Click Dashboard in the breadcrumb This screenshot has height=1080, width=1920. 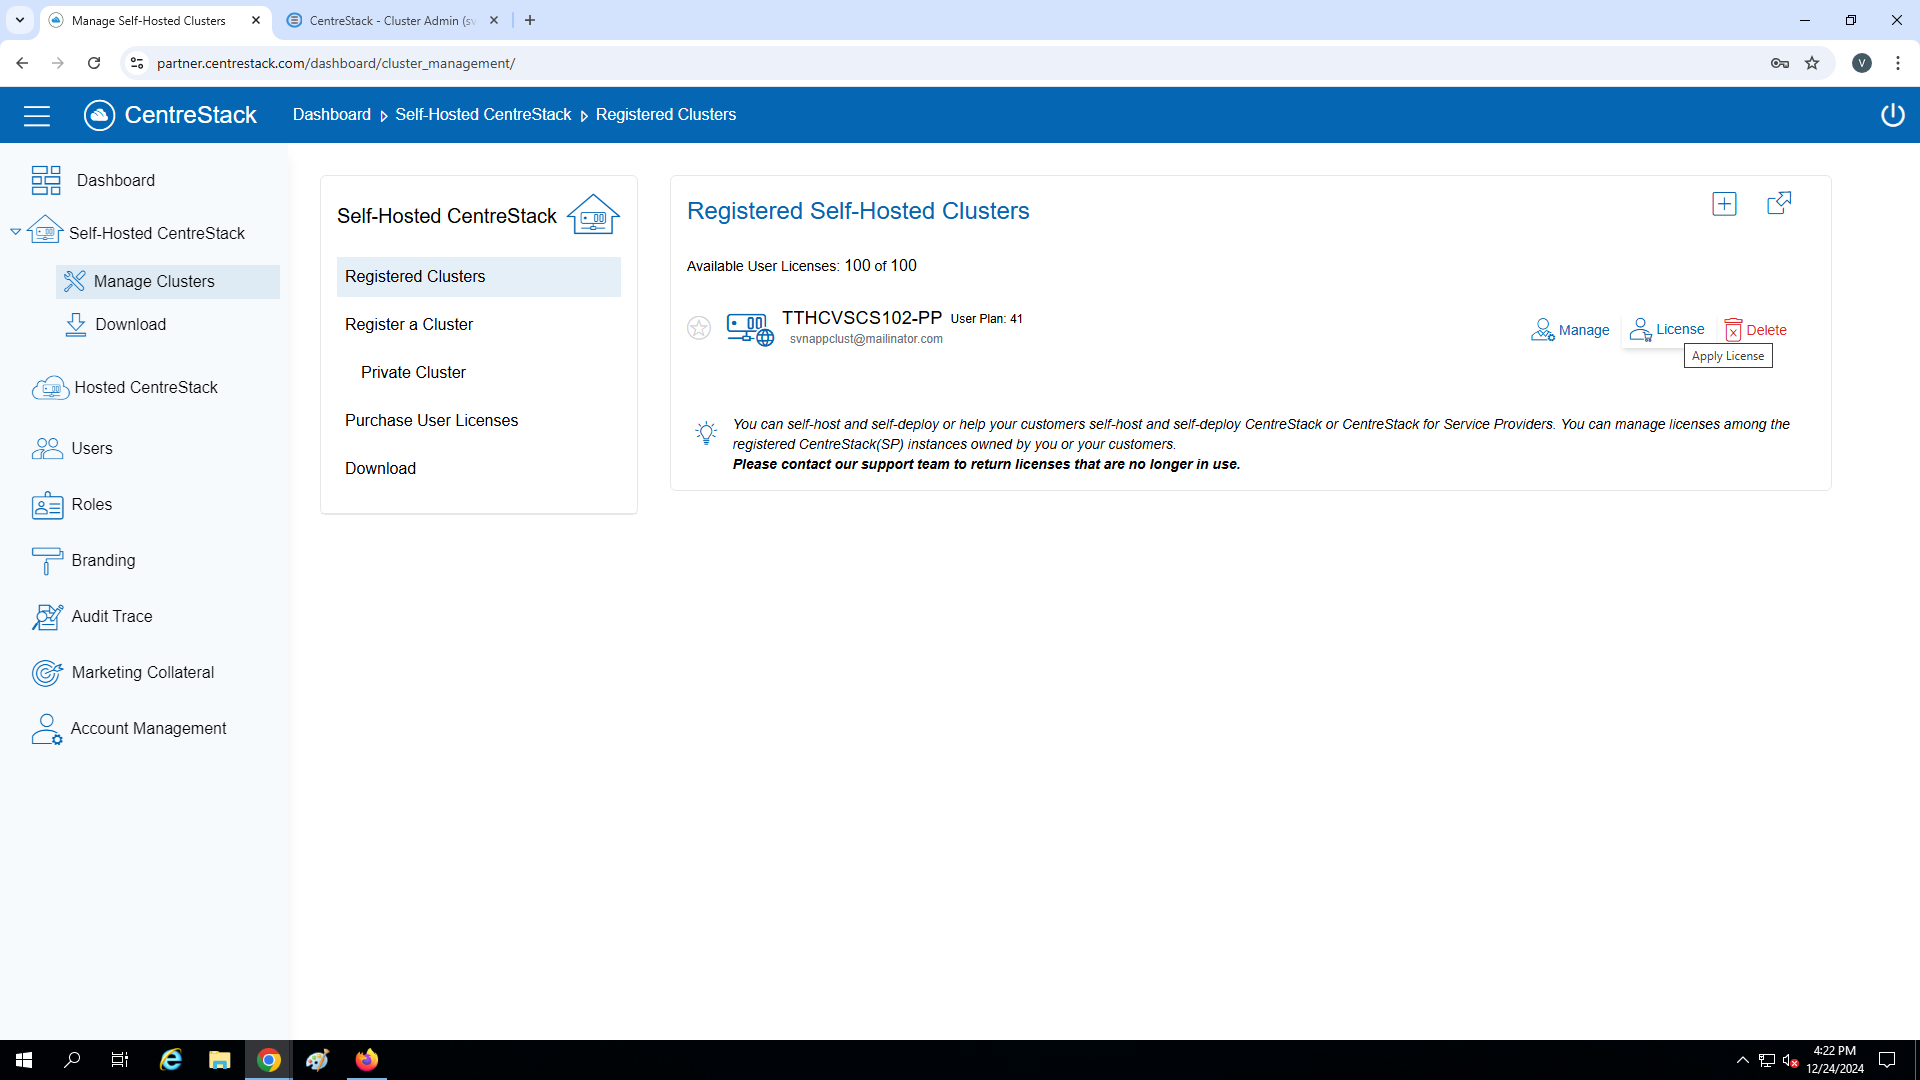331,115
